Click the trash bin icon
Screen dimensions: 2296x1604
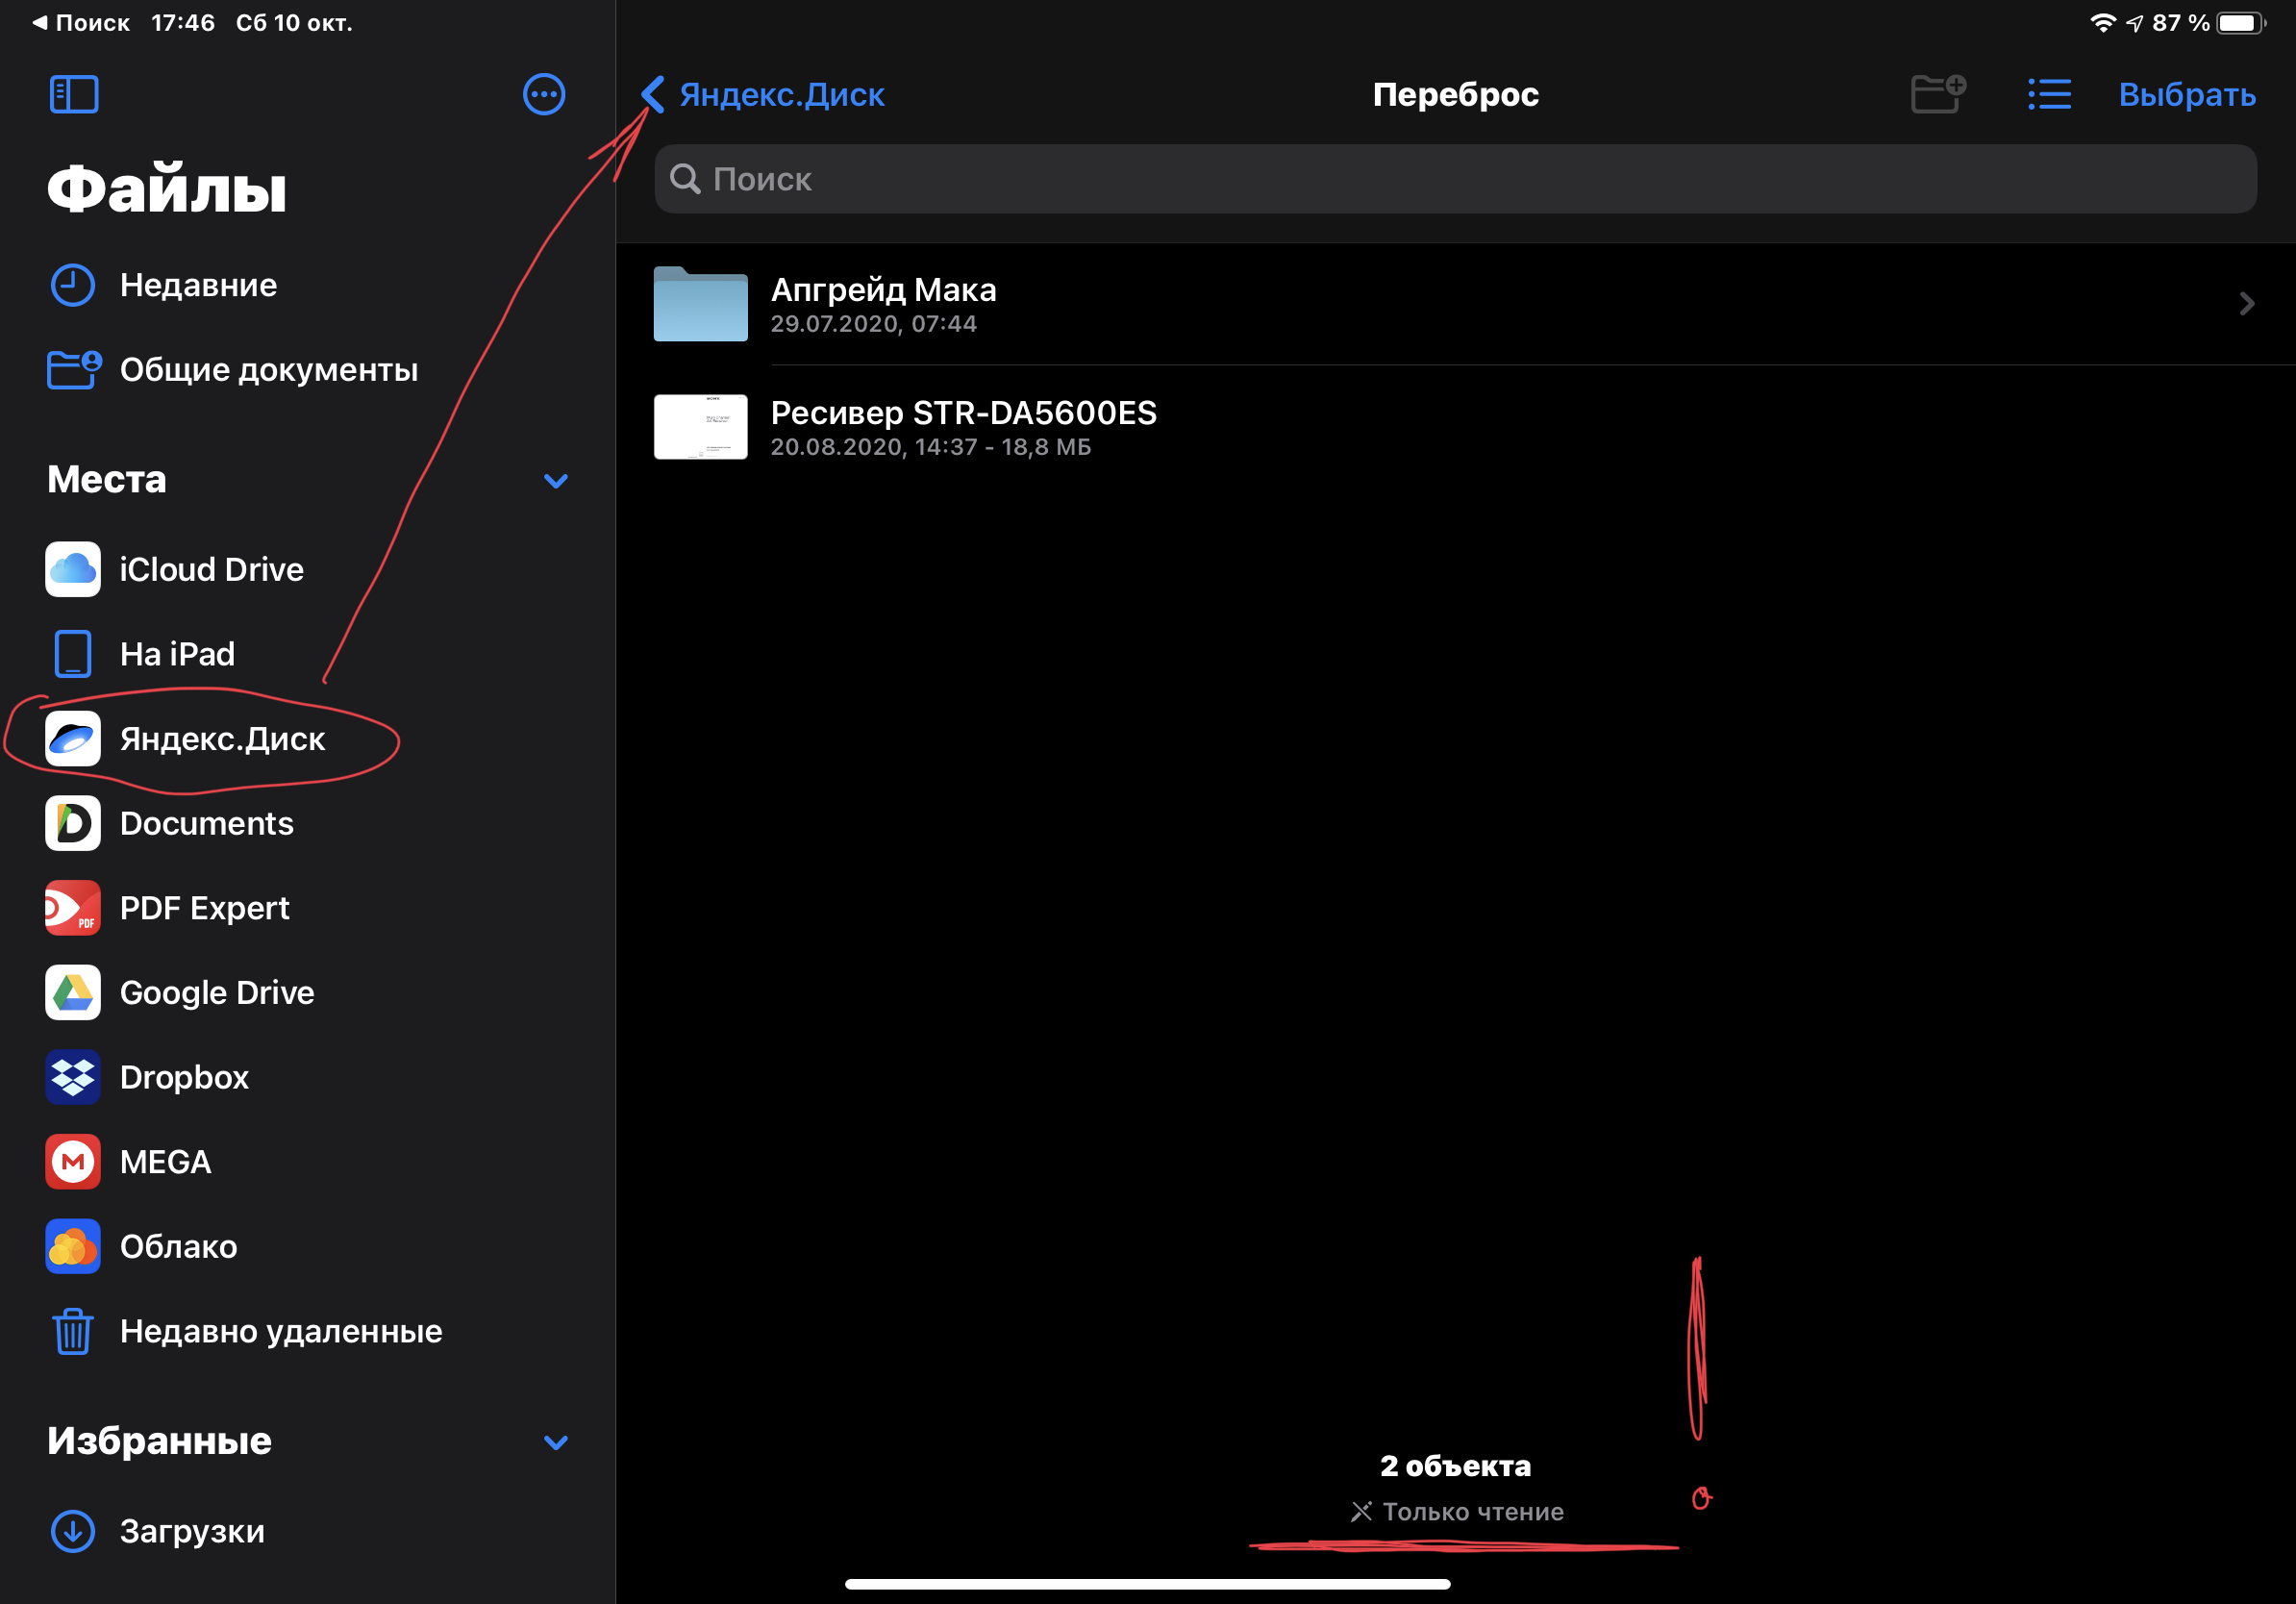(73, 1331)
